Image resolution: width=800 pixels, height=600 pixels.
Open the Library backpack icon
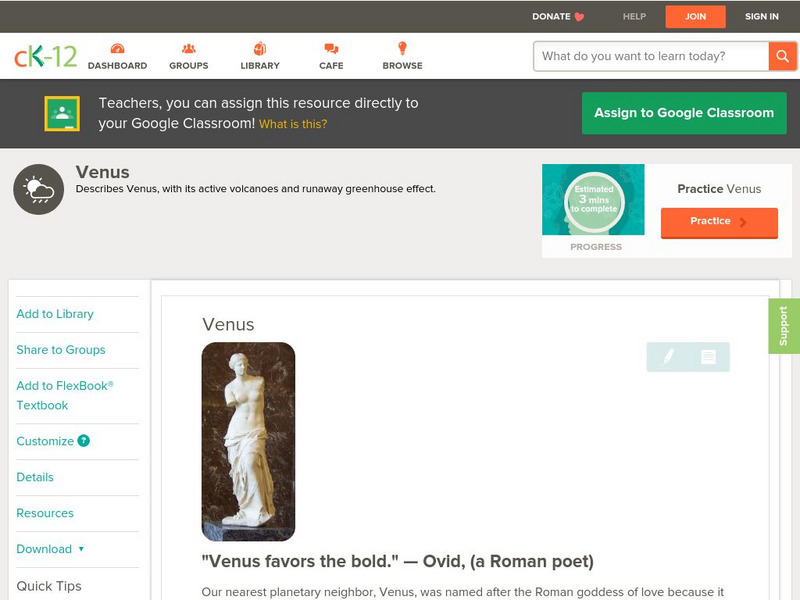[x=260, y=48]
